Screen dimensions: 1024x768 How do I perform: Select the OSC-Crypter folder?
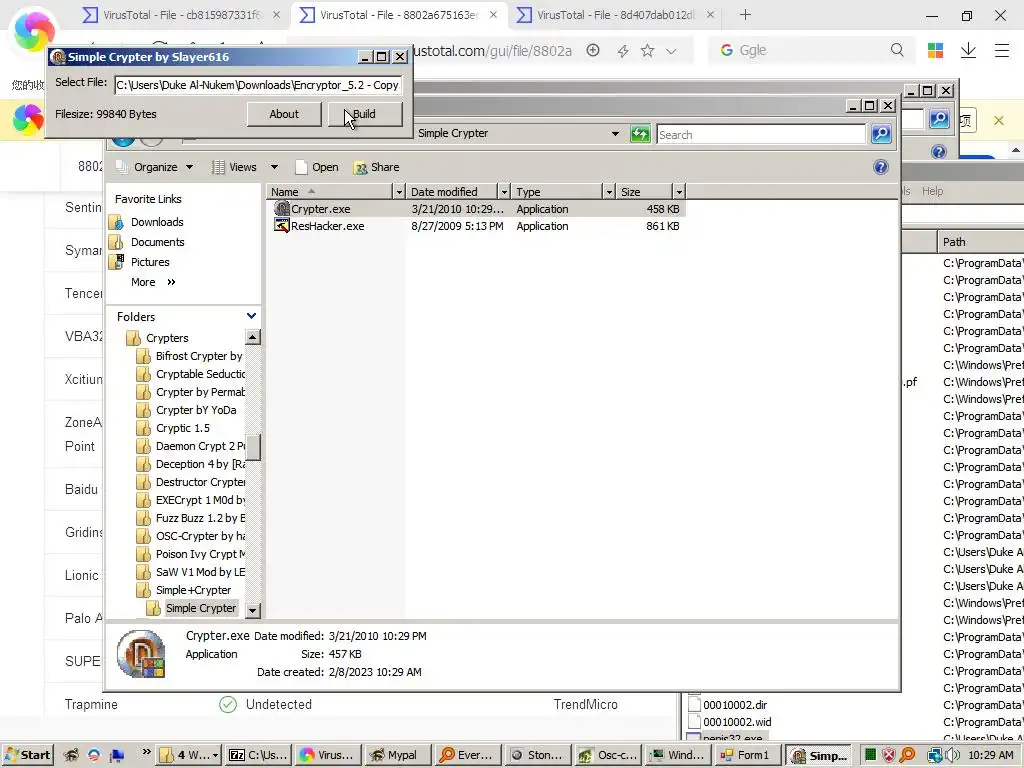[190, 536]
